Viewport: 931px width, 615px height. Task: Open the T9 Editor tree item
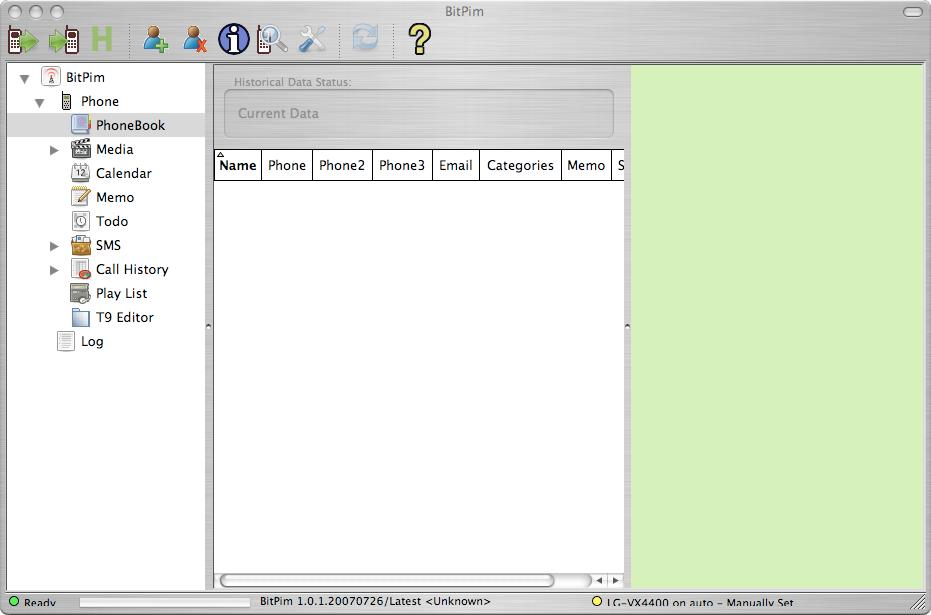125,318
